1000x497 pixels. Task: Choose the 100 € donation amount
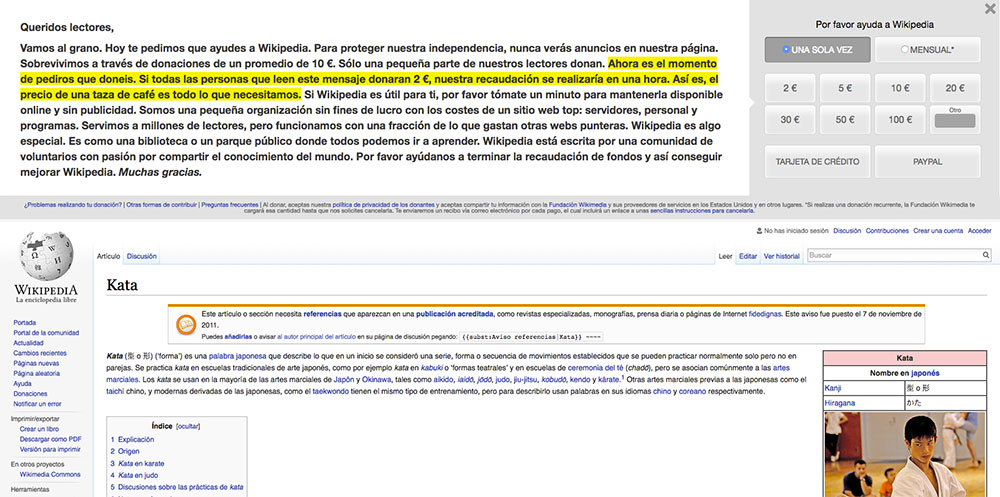[900, 120]
